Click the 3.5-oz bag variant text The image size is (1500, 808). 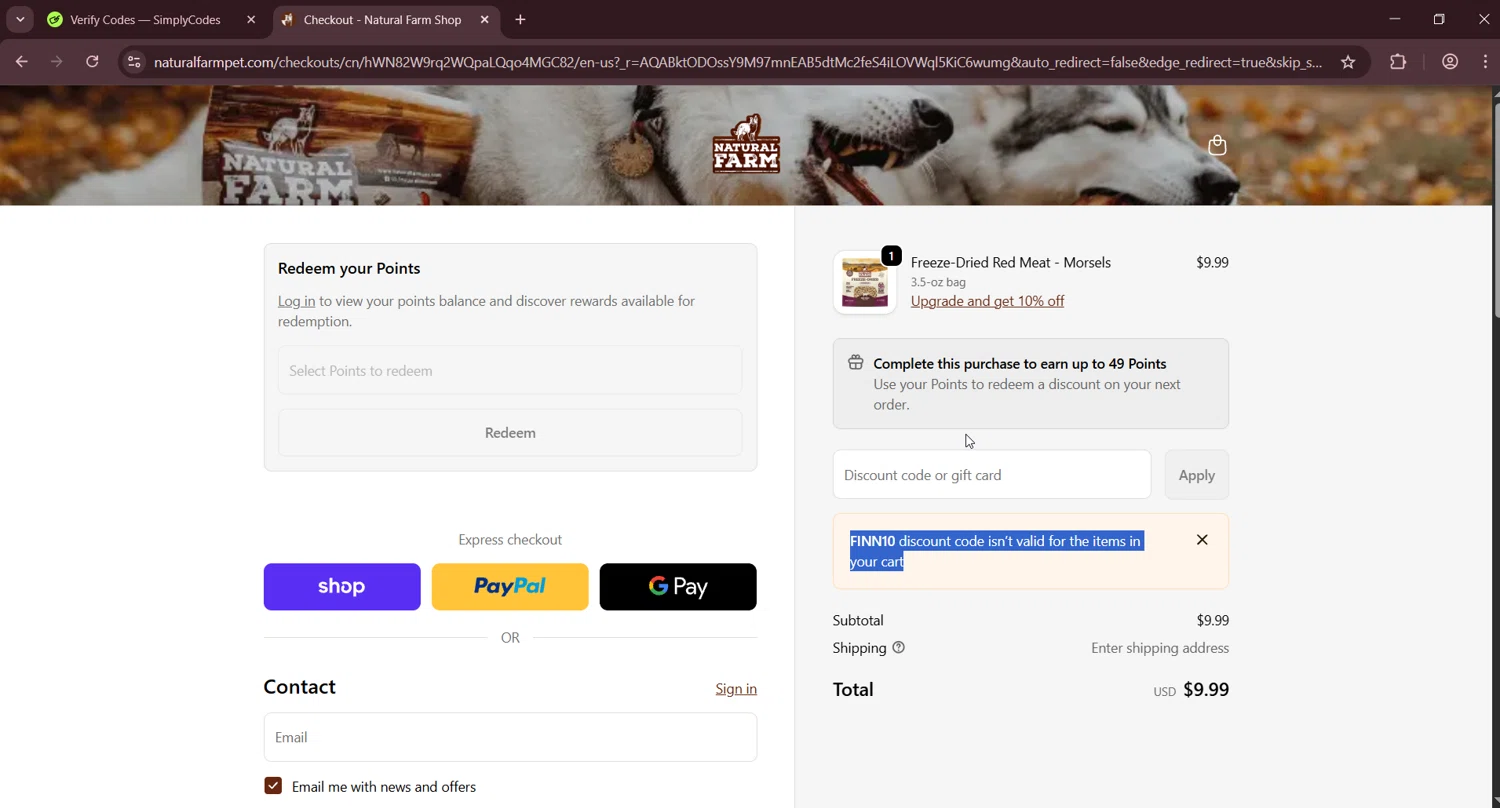point(938,282)
